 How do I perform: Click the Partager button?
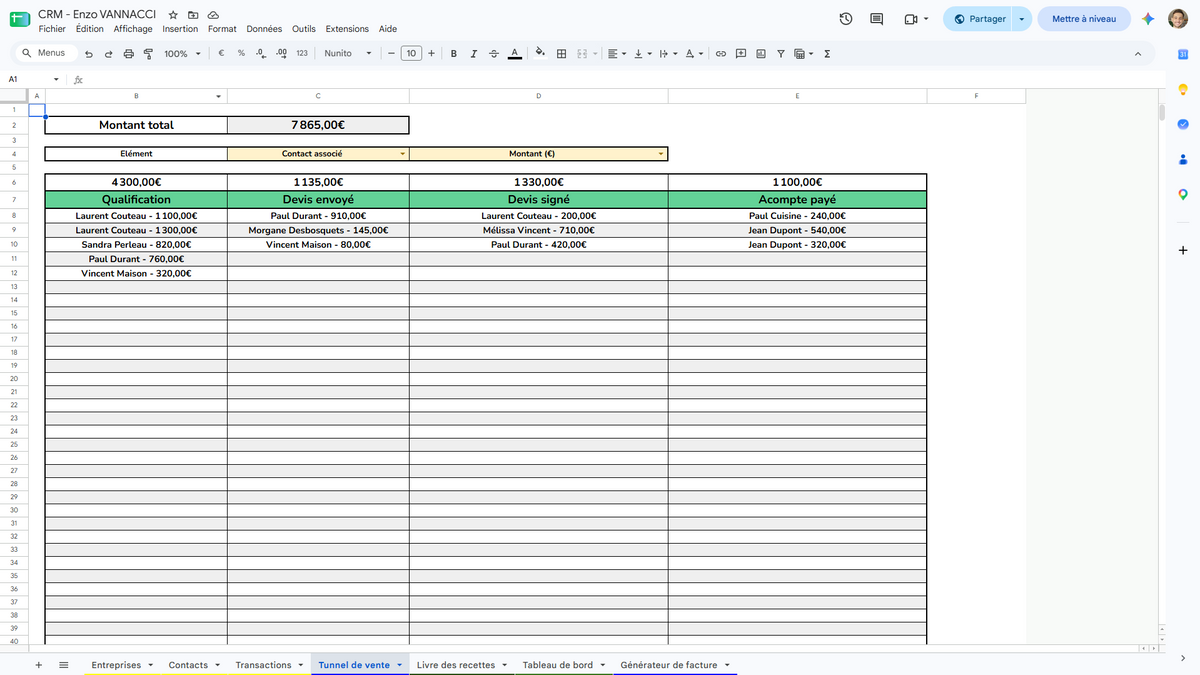(x=979, y=19)
